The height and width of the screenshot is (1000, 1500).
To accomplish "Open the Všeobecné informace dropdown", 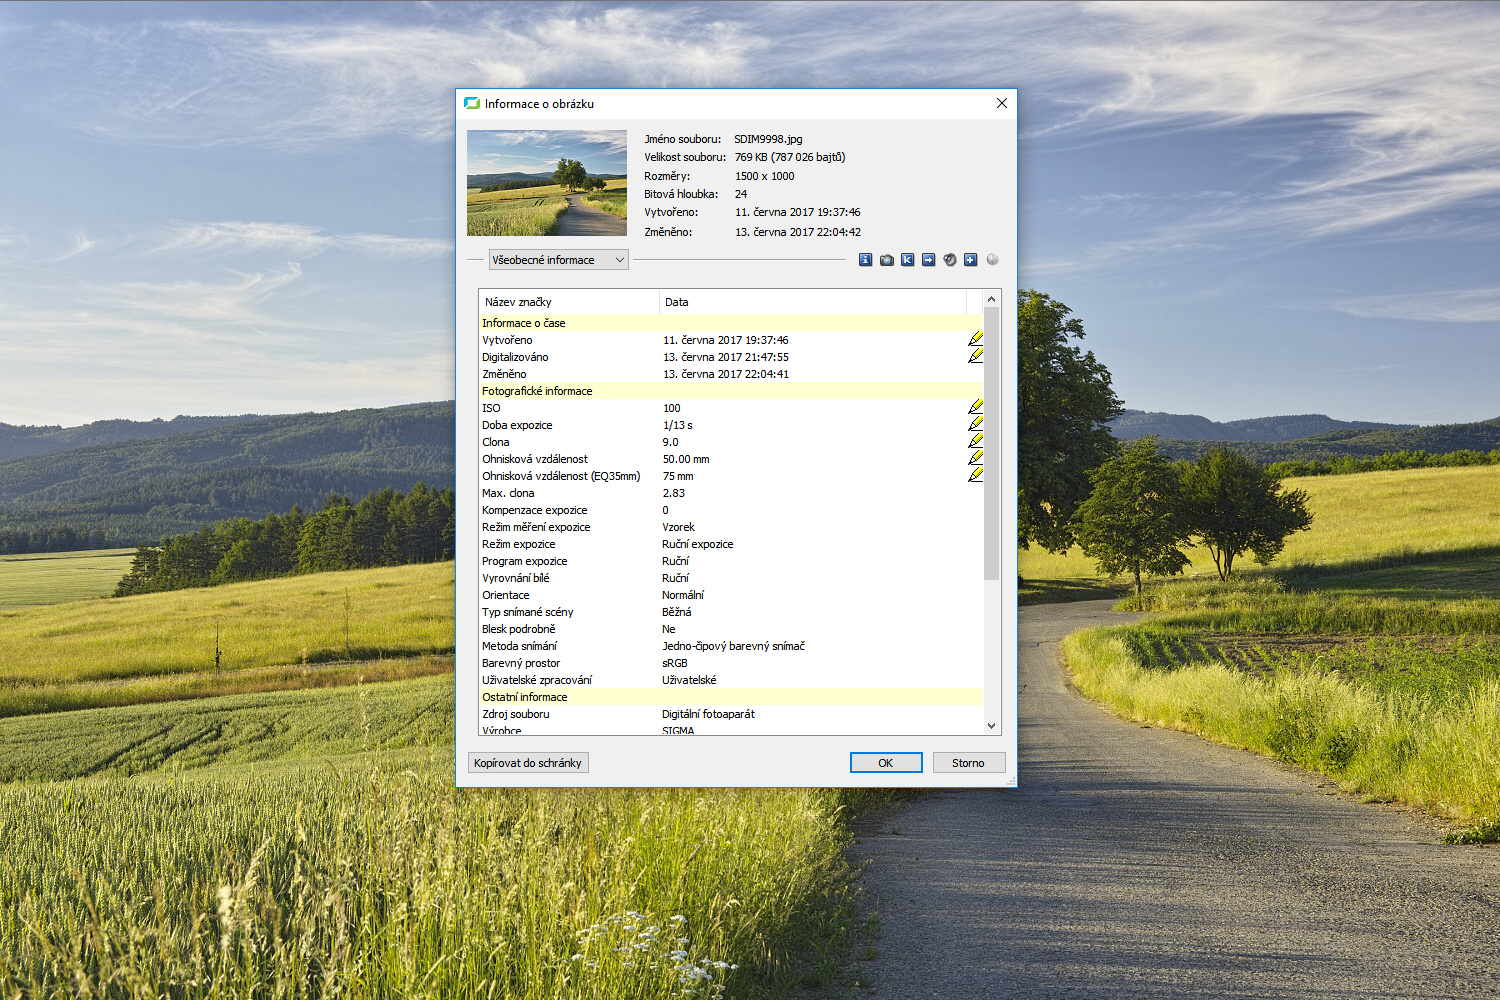I will pyautogui.click(x=558, y=260).
